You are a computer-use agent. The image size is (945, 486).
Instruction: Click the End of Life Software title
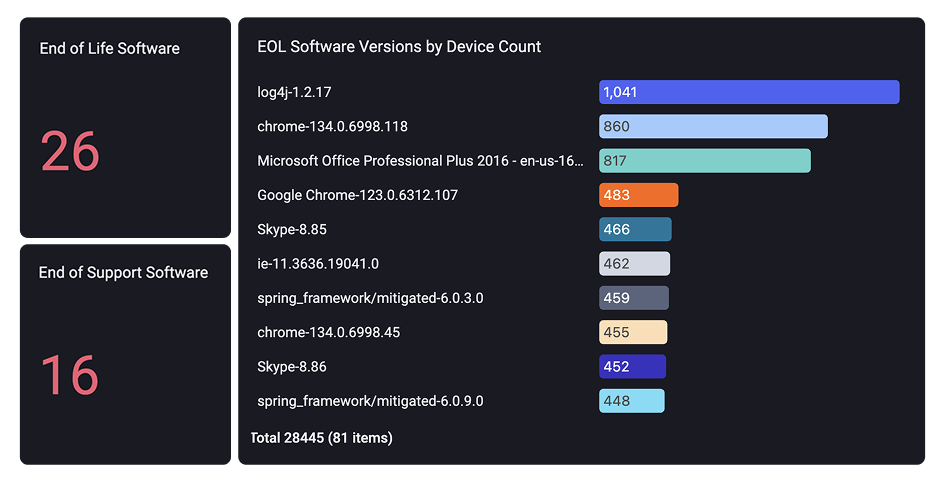point(110,49)
